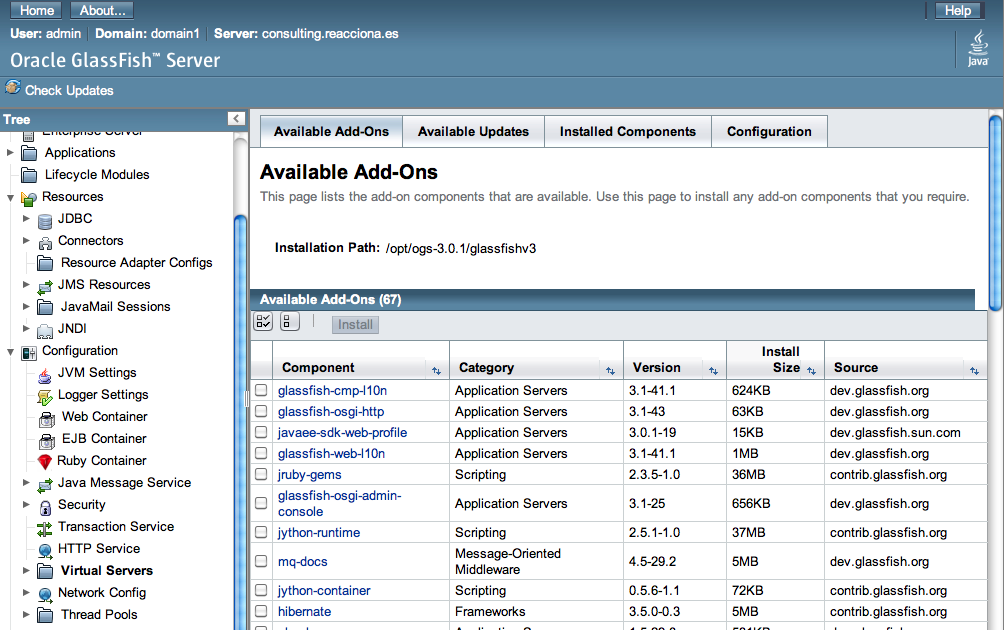Click the Home button
Screen dimensions: 1004x630
pos(36,10)
